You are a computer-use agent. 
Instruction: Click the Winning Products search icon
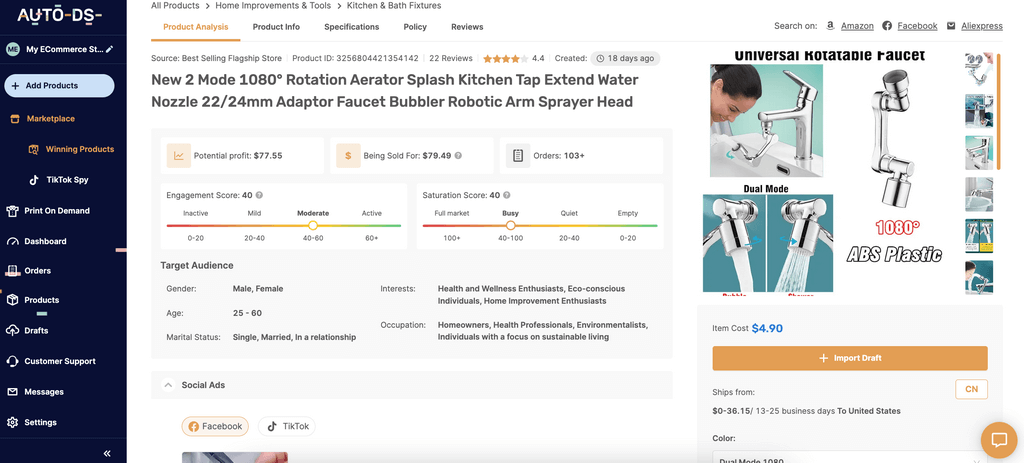click(x=33, y=150)
